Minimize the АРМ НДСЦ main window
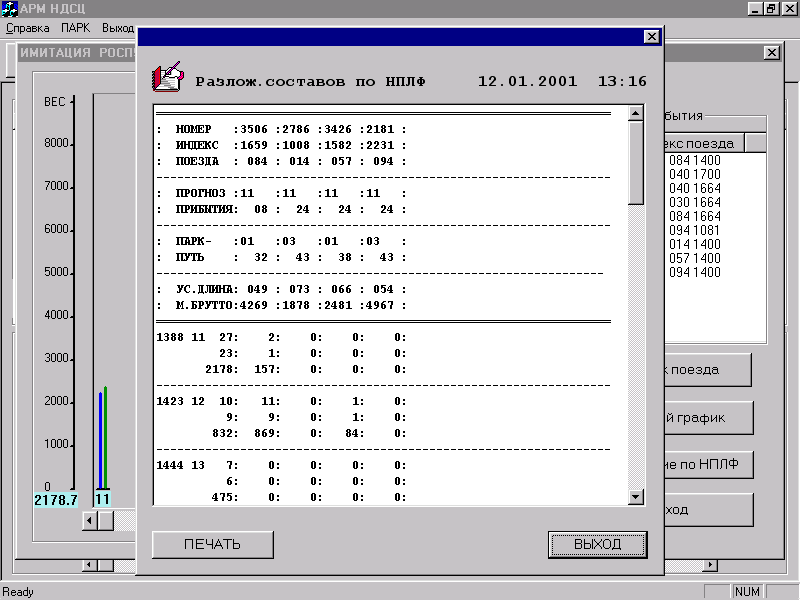 (x=755, y=9)
